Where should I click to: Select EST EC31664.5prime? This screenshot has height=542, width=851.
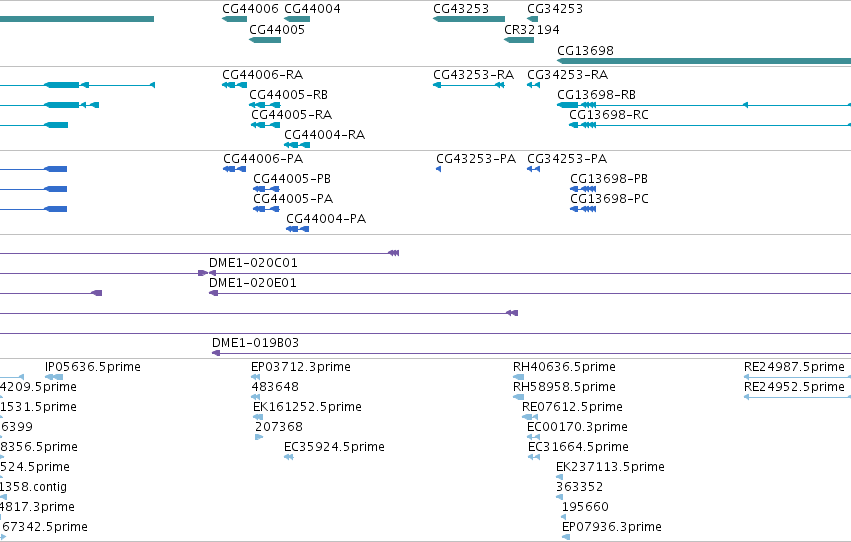(579, 447)
